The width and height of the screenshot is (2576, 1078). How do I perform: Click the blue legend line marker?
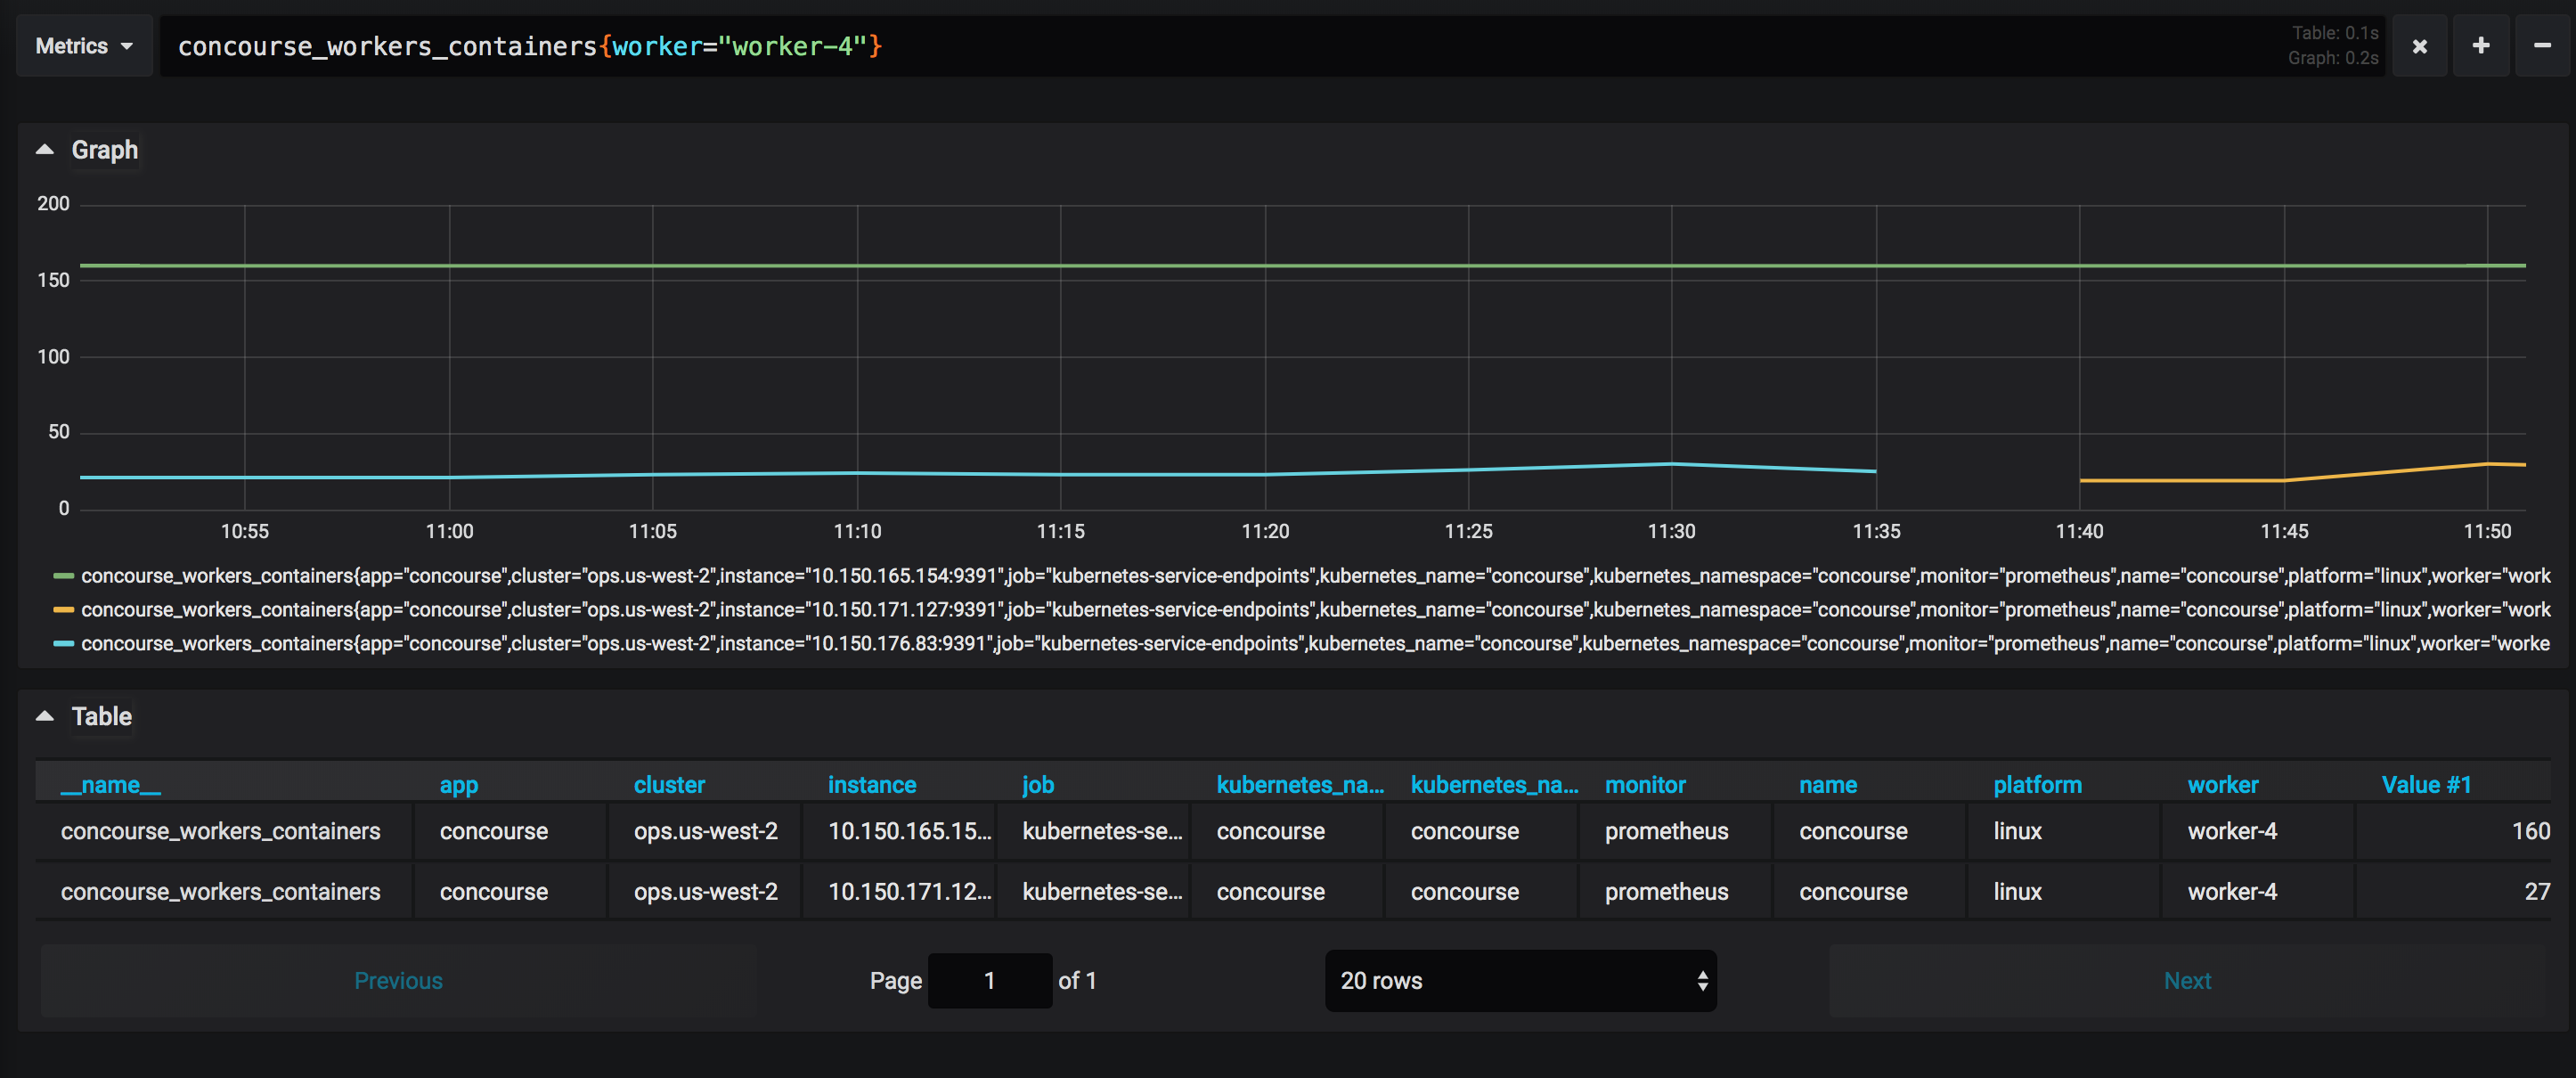coord(62,644)
